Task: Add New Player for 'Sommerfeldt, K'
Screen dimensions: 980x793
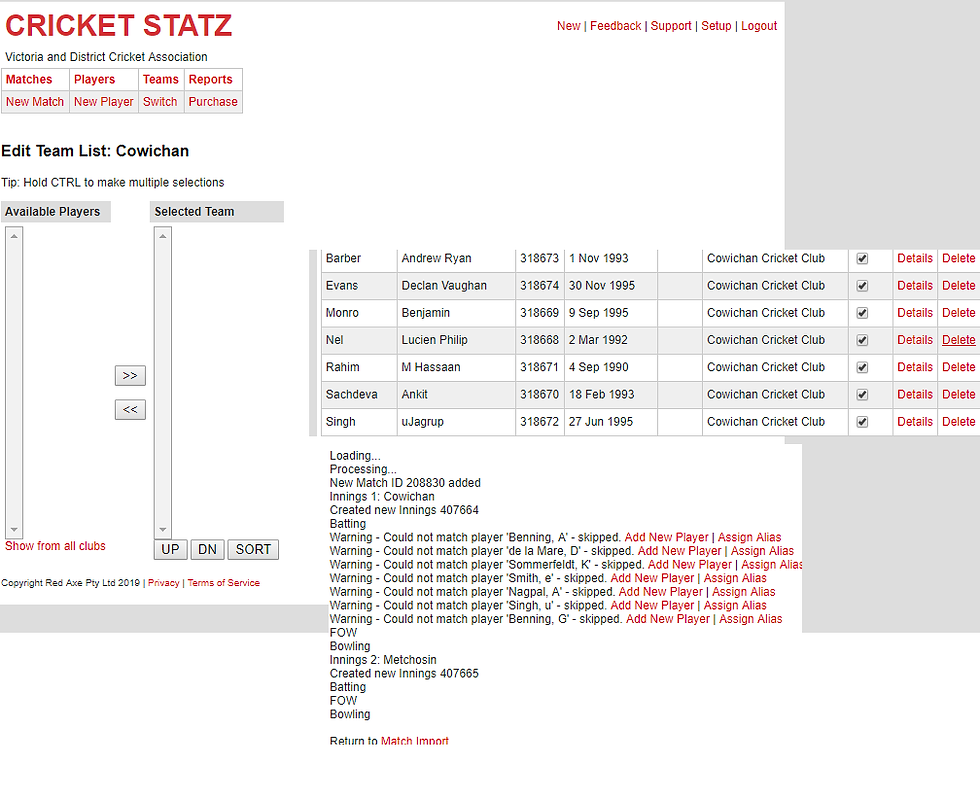Action: [689, 564]
